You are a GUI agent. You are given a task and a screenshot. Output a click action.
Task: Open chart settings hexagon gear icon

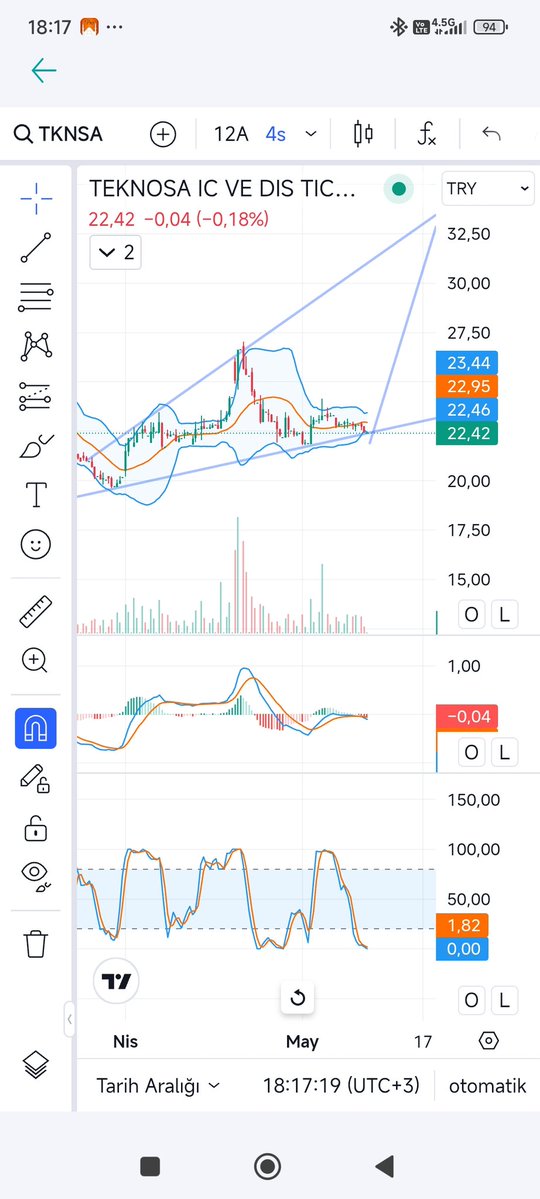[489, 1041]
